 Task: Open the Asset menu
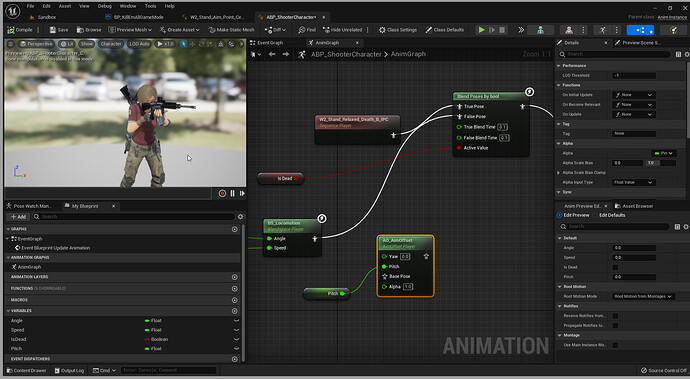tap(65, 6)
